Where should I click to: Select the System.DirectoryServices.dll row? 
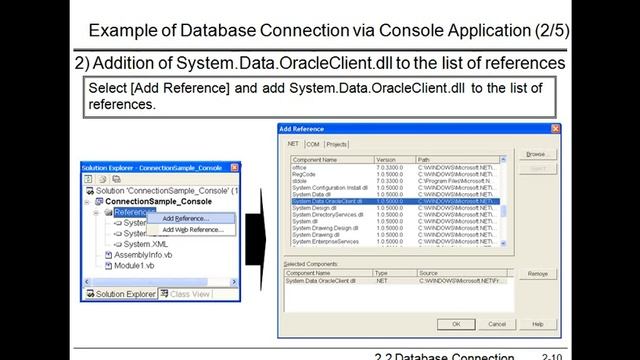point(396,215)
